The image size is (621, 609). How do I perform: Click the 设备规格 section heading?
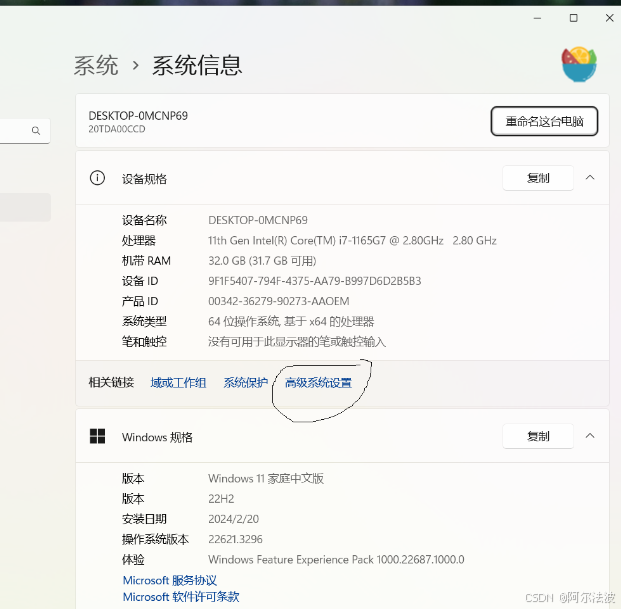pyautogui.click(x=144, y=179)
